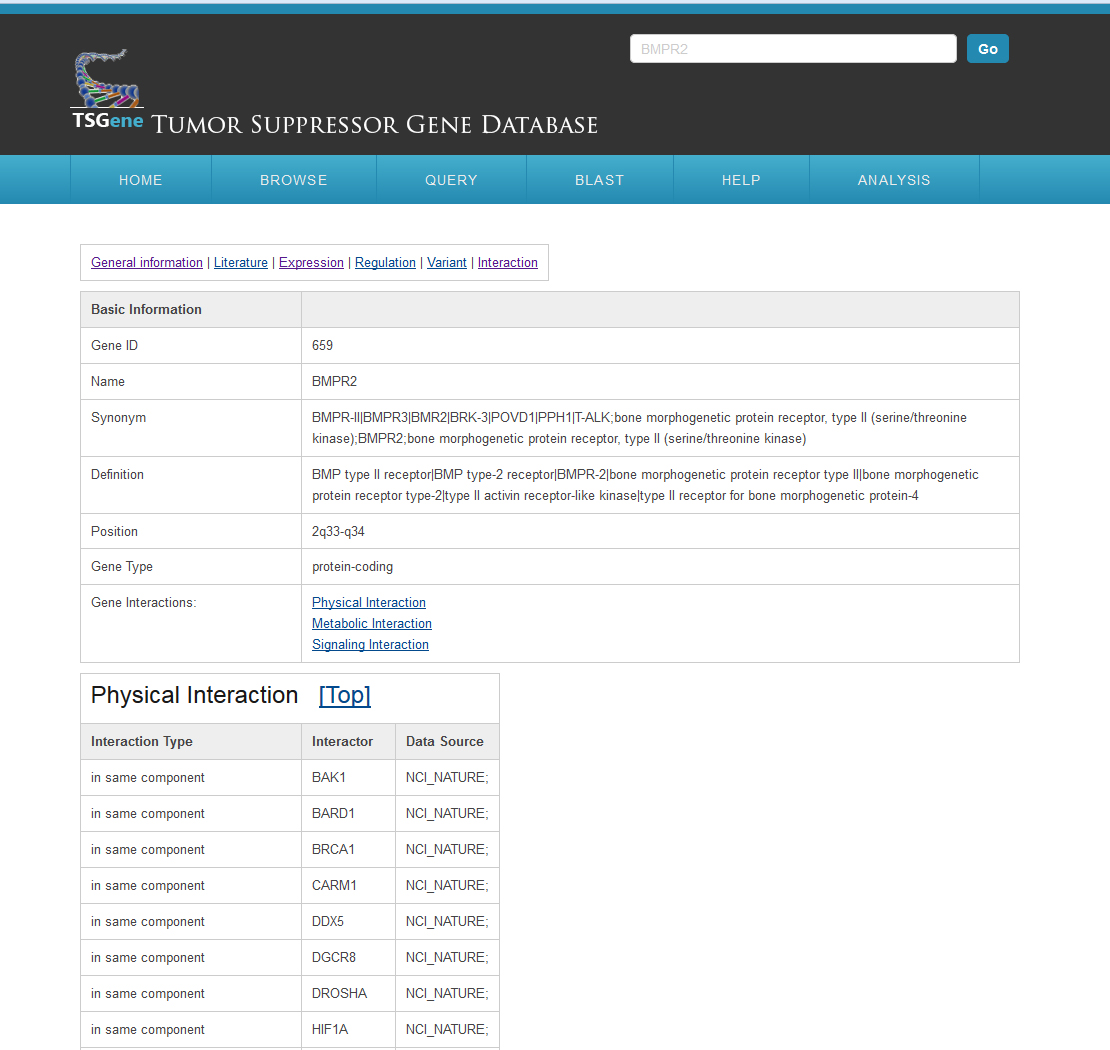Select the BAK1 interactor cell
This screenshot has width=1110, height=1050.
348,777
